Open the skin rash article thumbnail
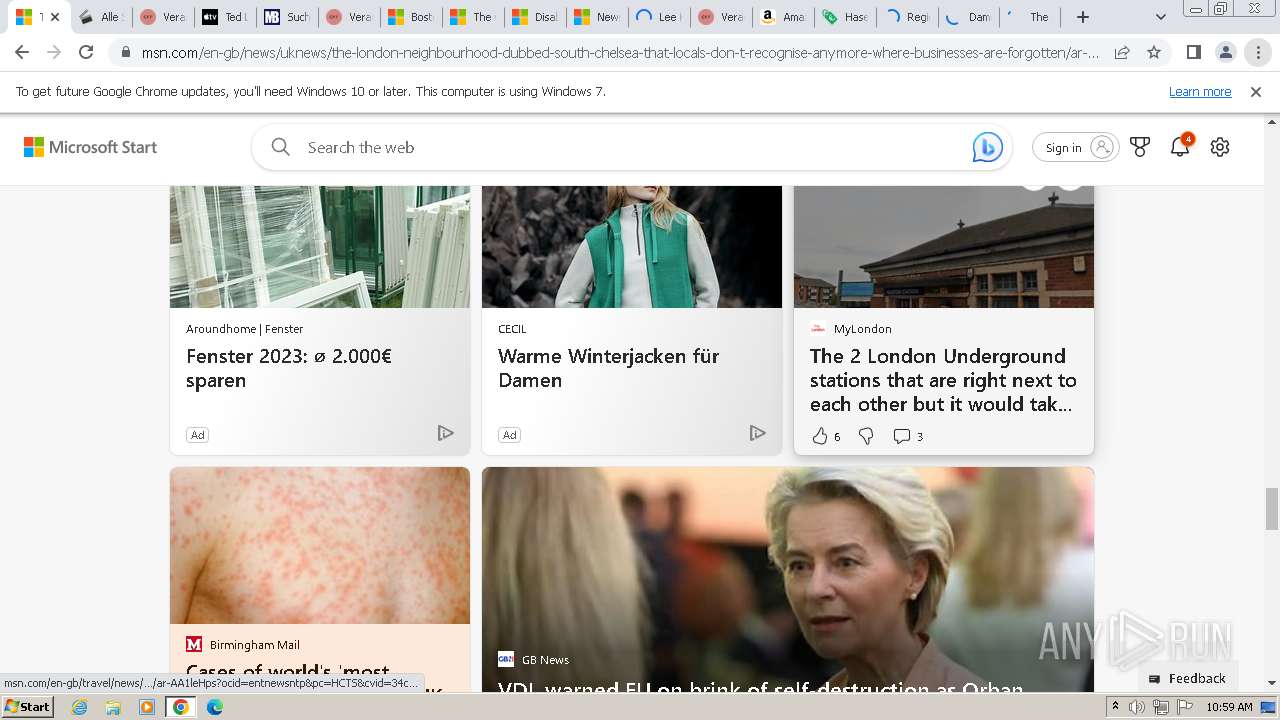 pyautogui.click(x=320, y=545)
